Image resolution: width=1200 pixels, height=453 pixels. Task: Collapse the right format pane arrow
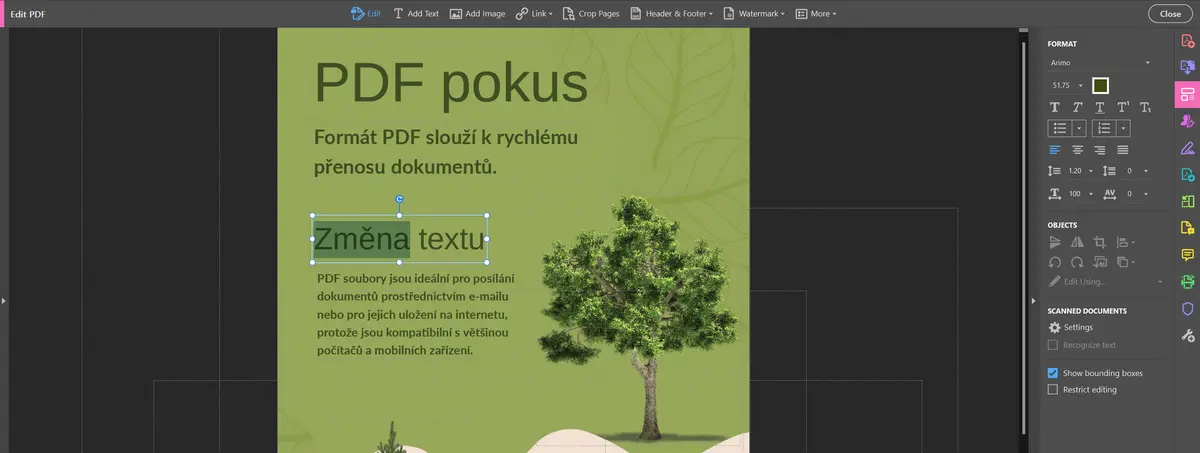tap(1033, 300)
